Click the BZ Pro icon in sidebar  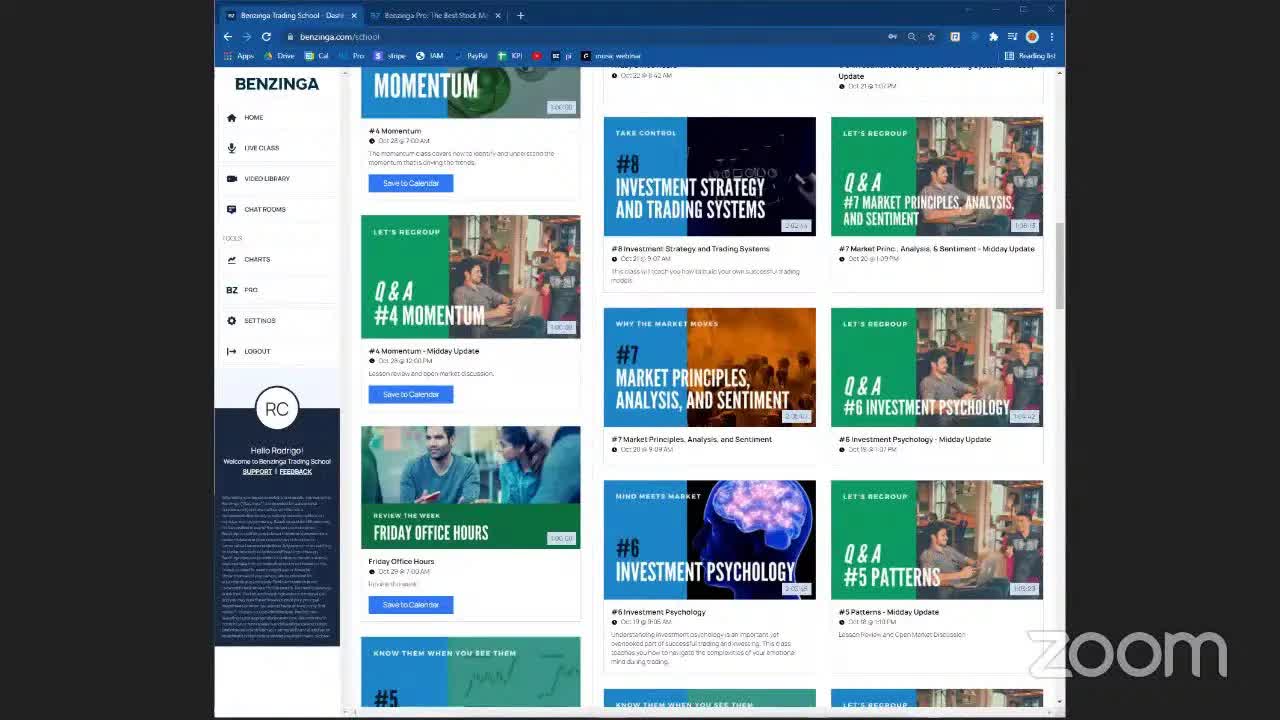point(232,290)
